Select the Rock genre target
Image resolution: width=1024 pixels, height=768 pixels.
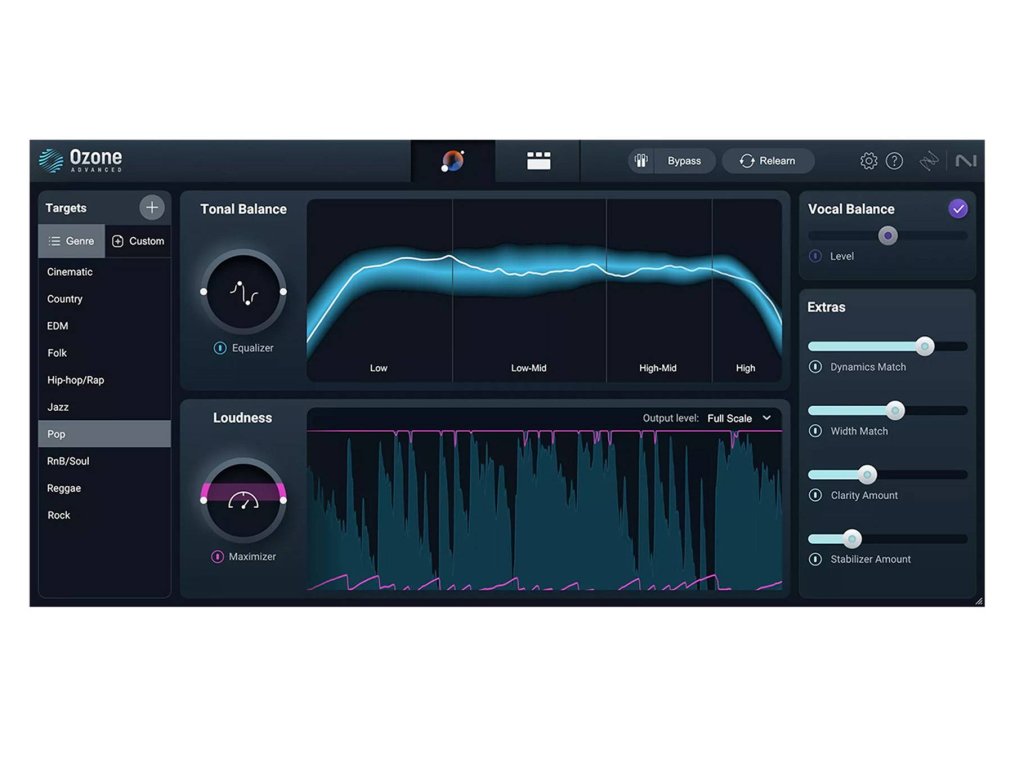pyautogui.click(x=104, y=515)
